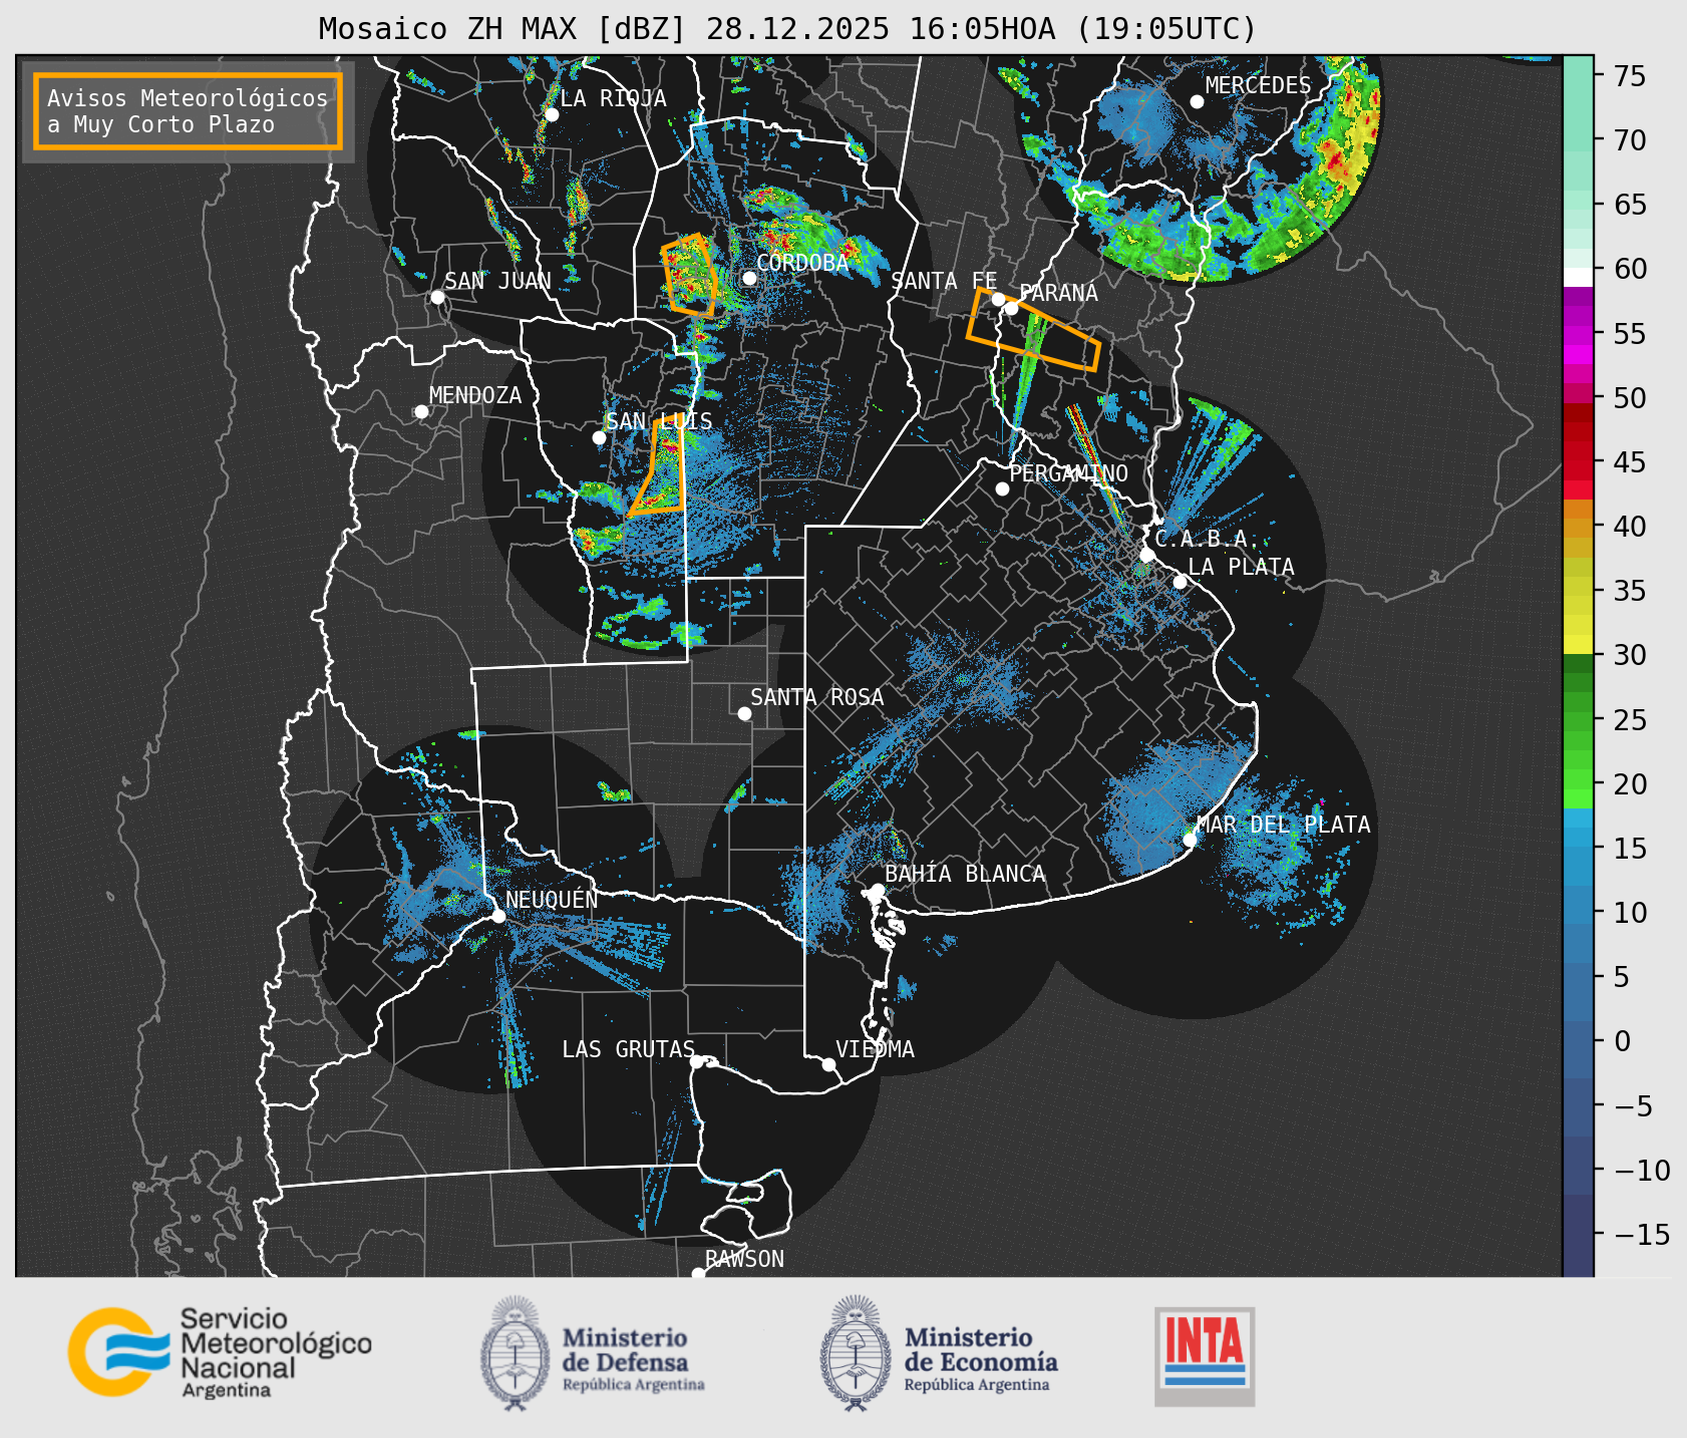The width and height of the screenshot is (1687, 1438).
Task: Click the red INTA logo
Action: pyautogui.click(x=1204, y=1355)
